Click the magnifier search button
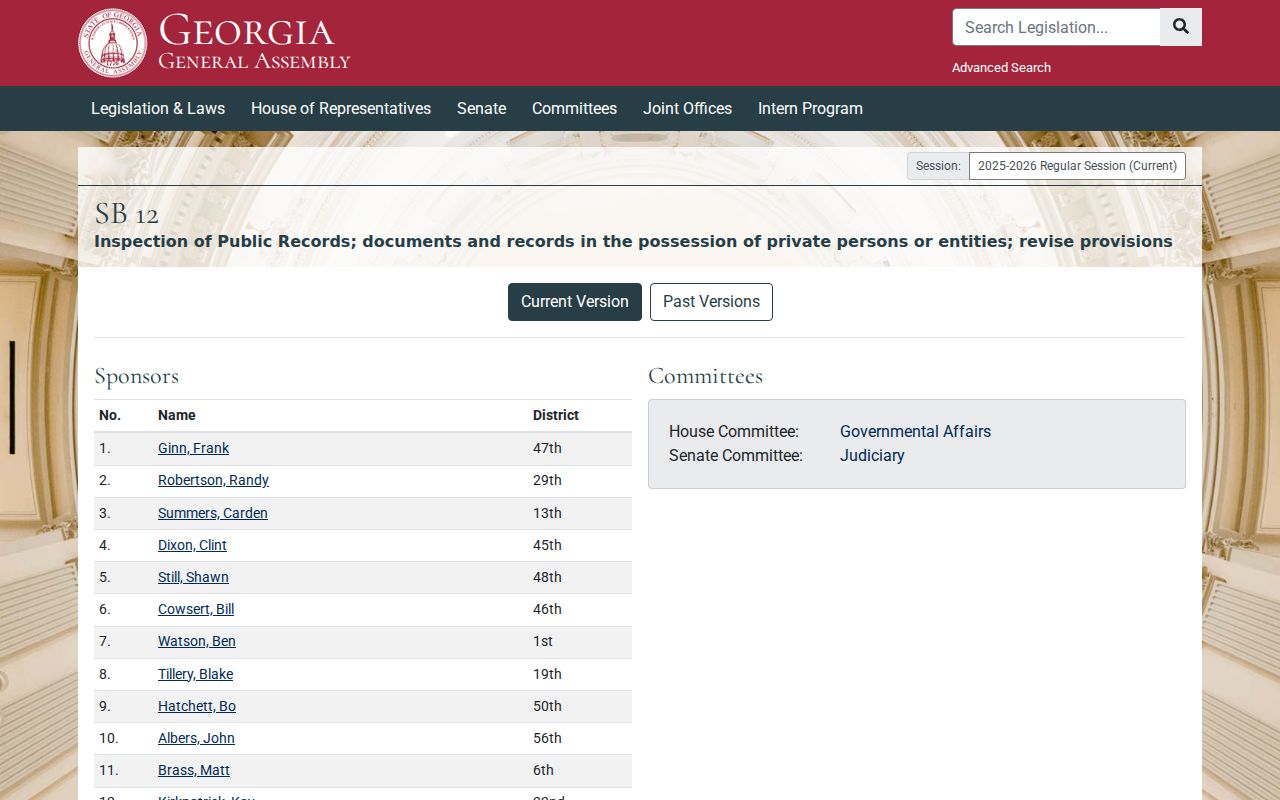This screenshot has width=1280, height=800. pos(1181,27)
